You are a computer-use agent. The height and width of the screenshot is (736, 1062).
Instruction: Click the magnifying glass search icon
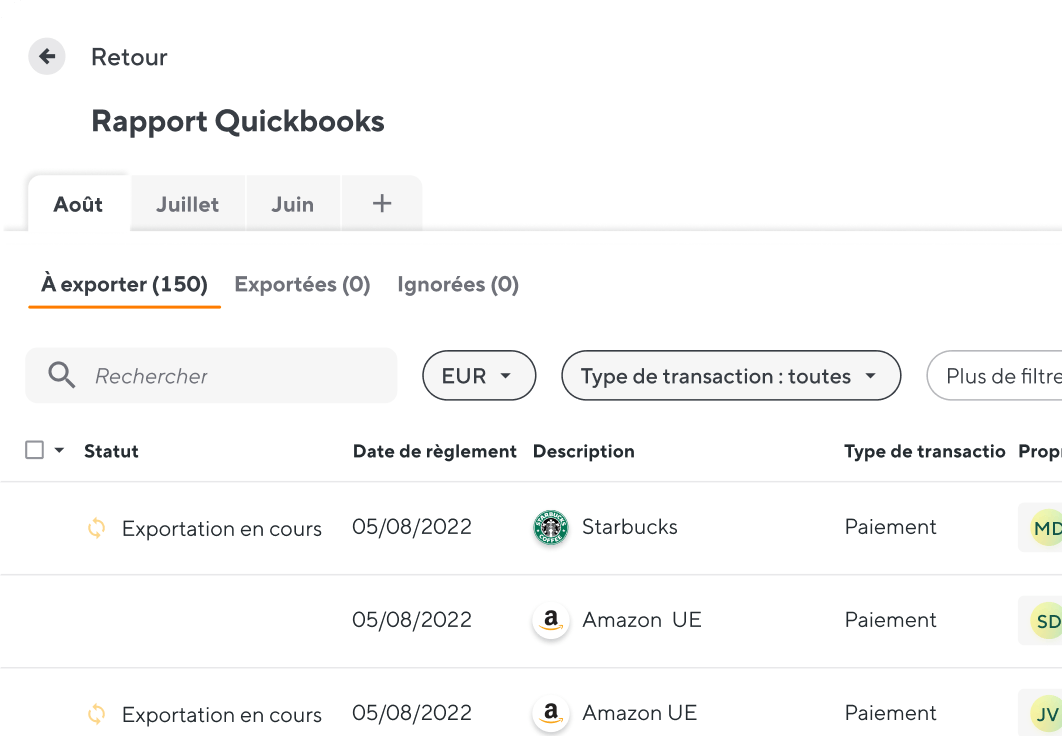tap(62, 375)
